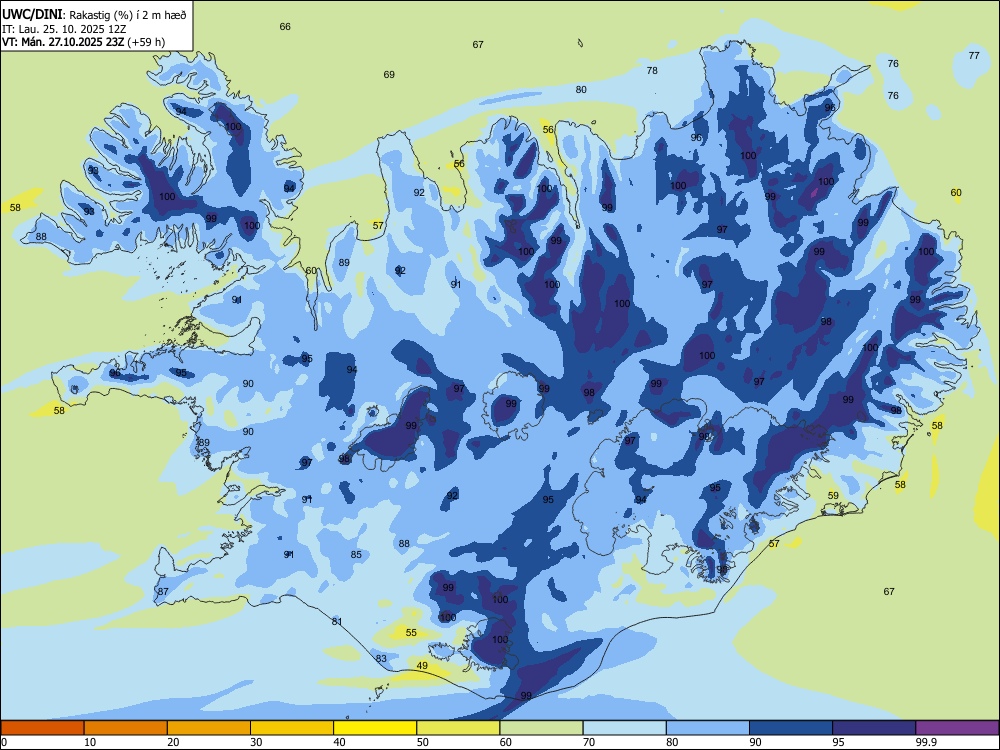Click the legend tick label '70'
The image size is (1000, 750).
point(589,742)
